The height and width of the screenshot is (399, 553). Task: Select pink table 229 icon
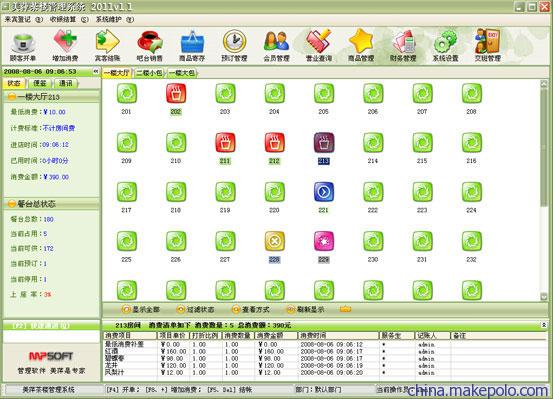(x=324, y=241)
